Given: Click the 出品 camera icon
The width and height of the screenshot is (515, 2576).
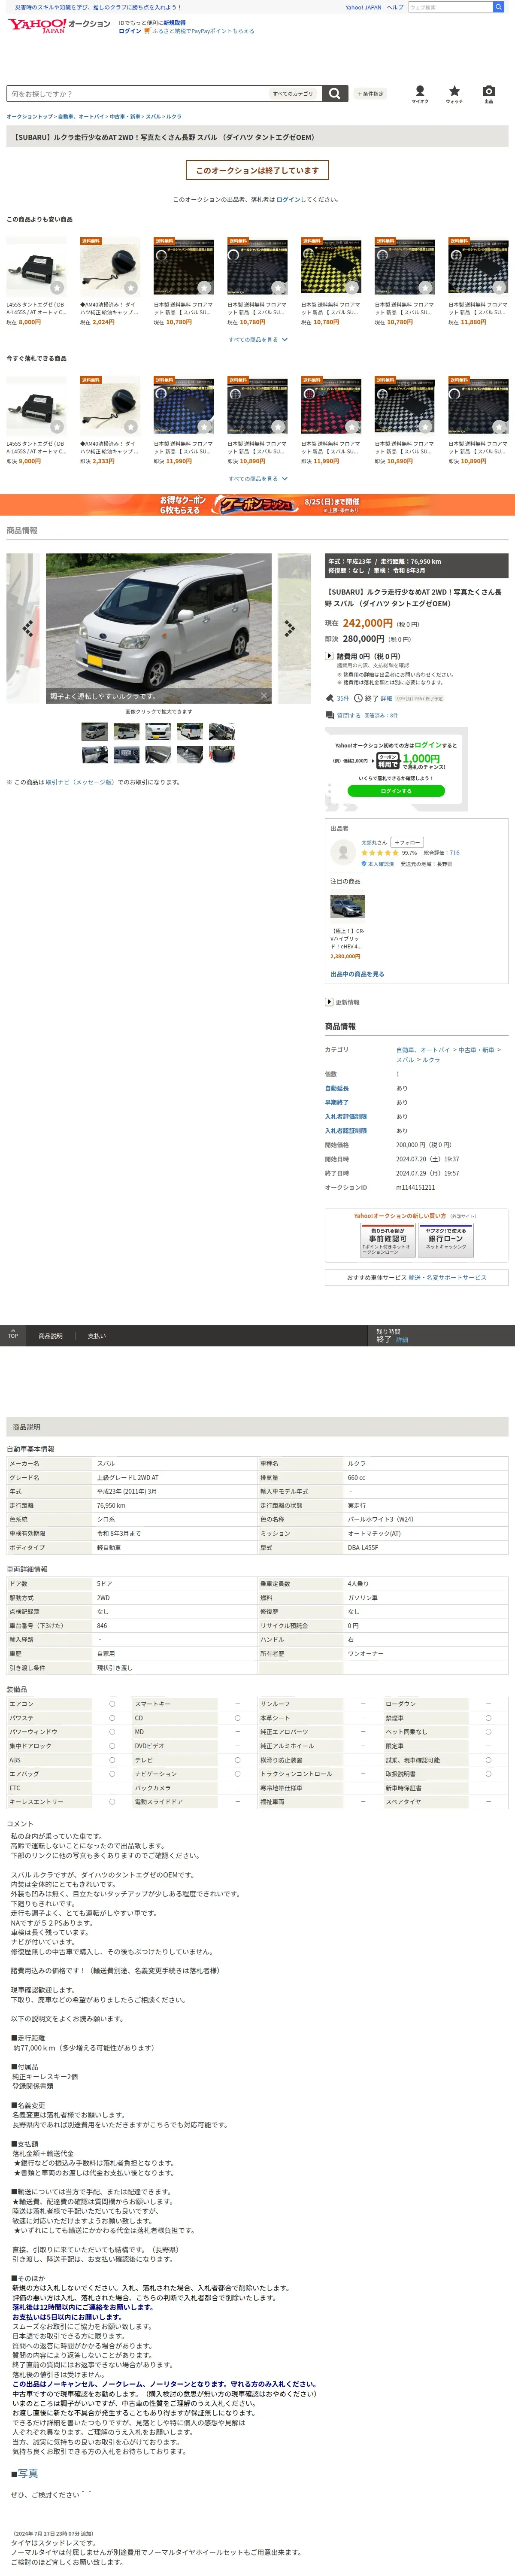Looking at the screenshot, I should pos(488,93).
